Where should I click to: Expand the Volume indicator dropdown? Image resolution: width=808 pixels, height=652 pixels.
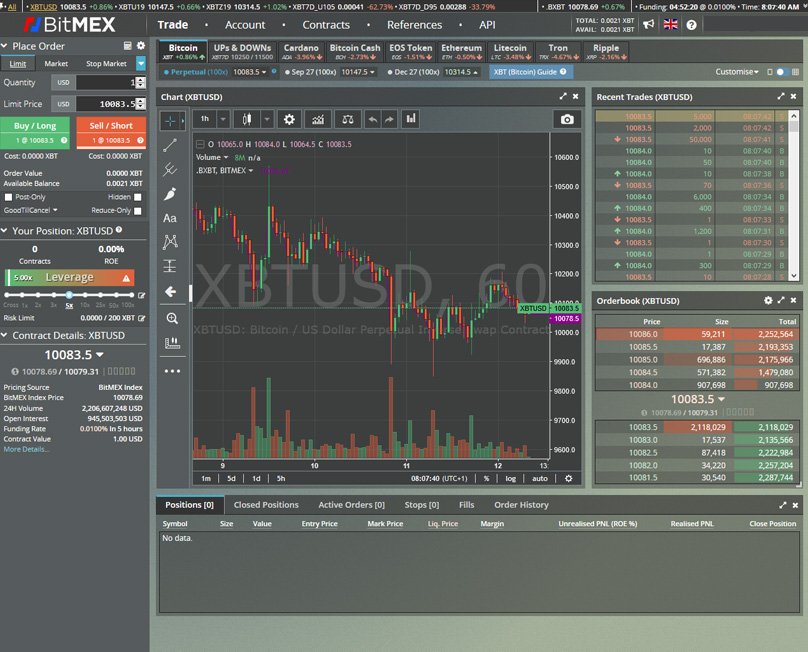click(226, 157)
